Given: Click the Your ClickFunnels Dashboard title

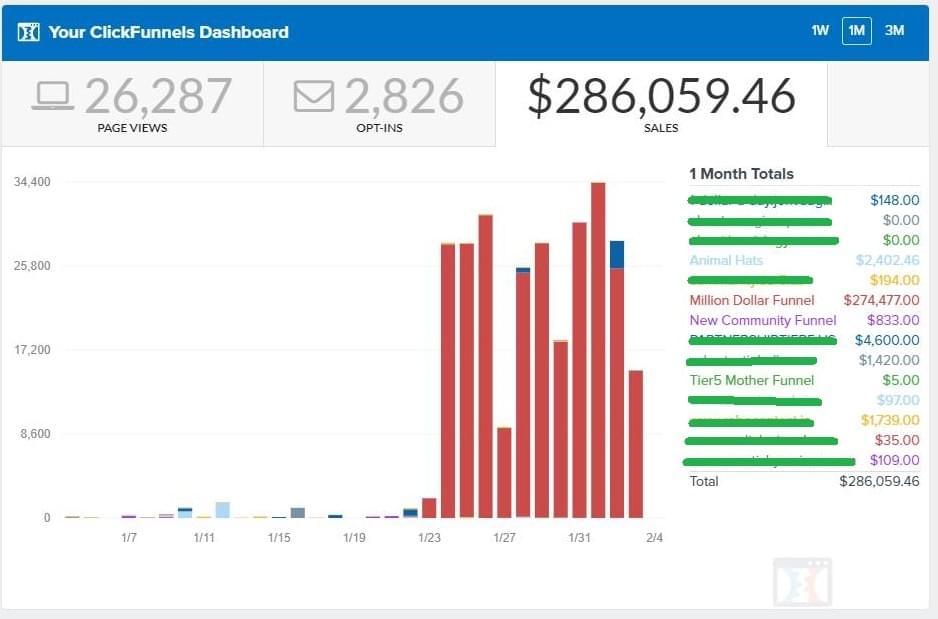Looking at the screenshot, I should click(169, 32).
